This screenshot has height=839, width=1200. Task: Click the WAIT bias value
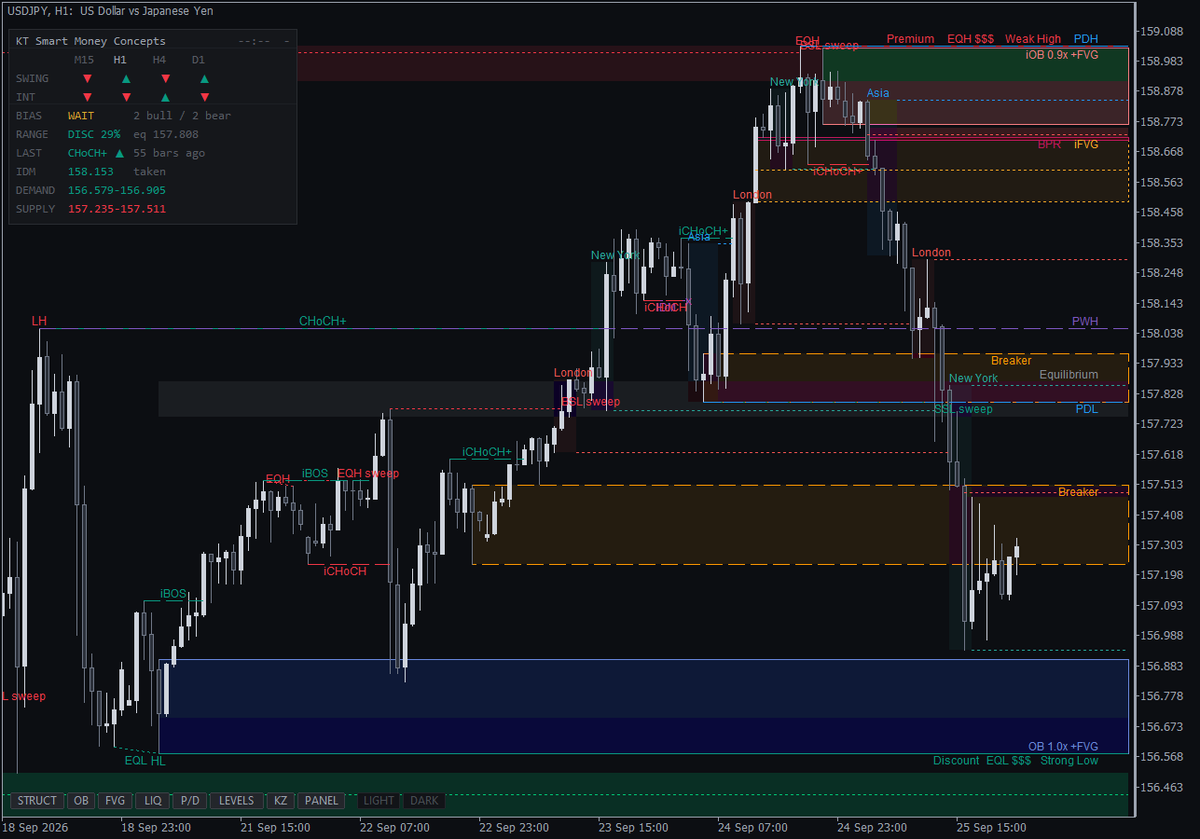[x=81, y=116]
